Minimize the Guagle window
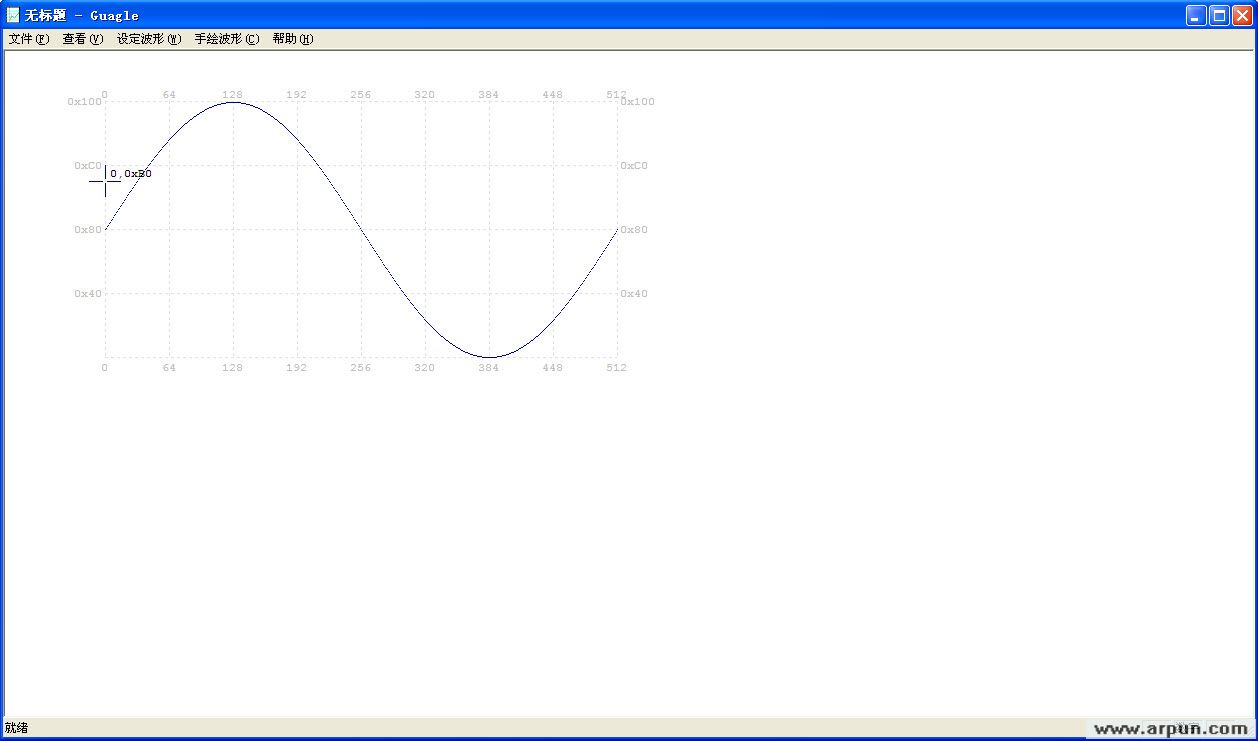 click(x=1196, y=15)
